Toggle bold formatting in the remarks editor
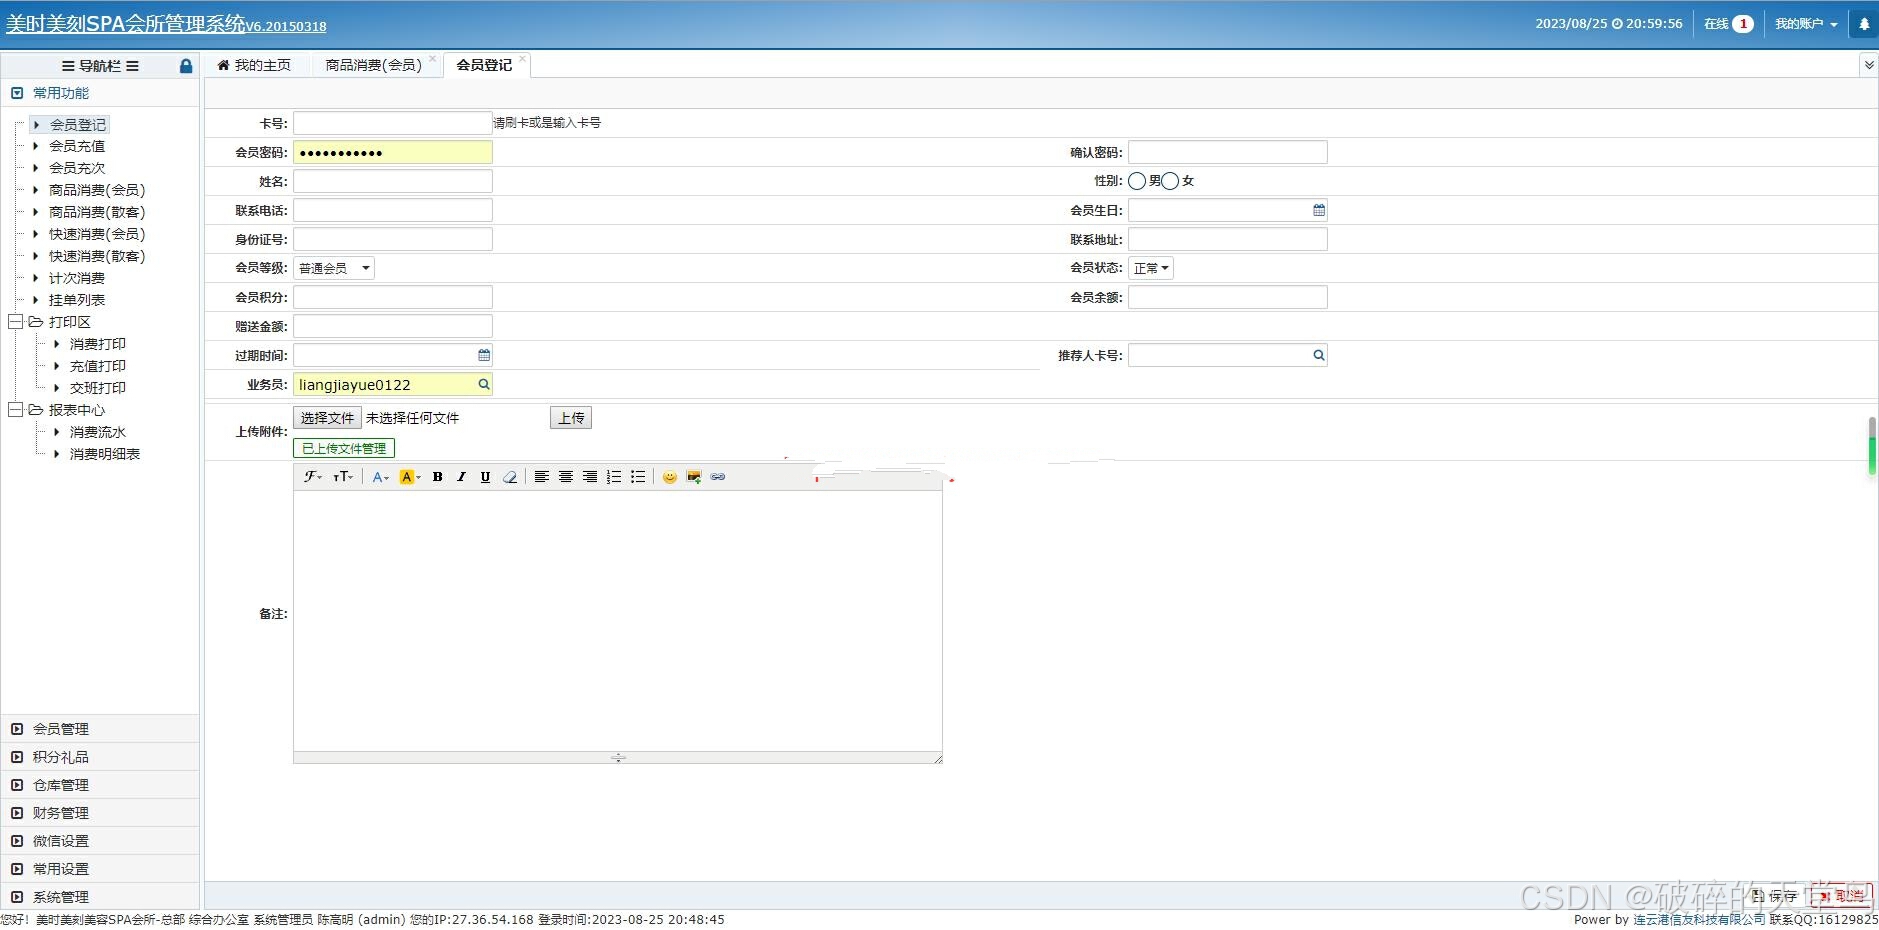The height and width of the screenshot is (930, 1879). (x=437, y=477)
